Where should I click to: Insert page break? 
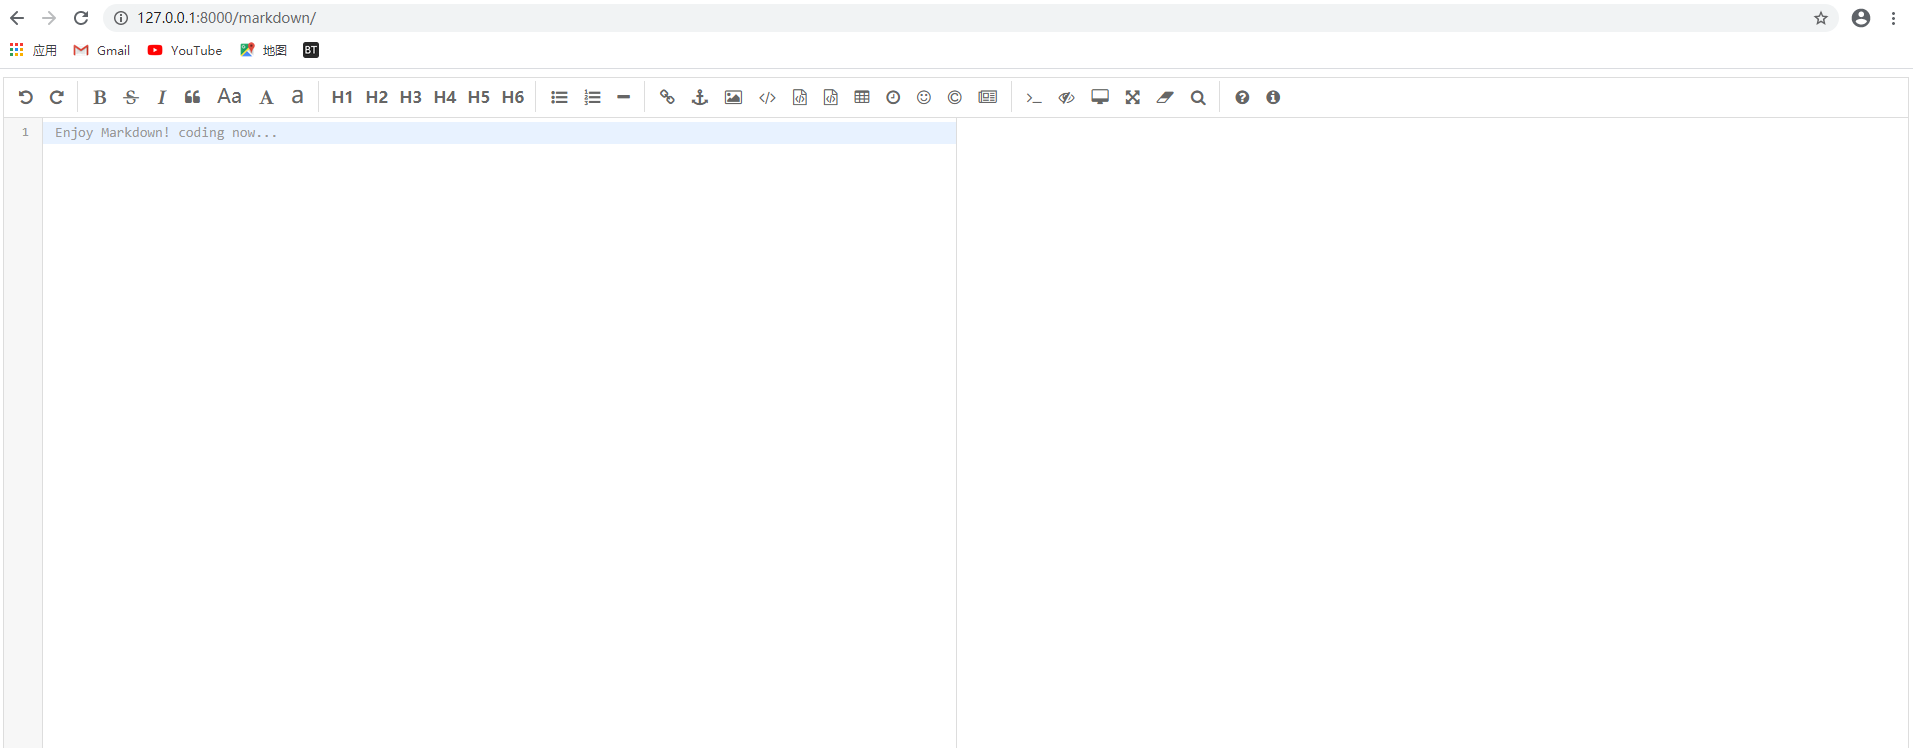pyautogui.click(x=988, y=97)
